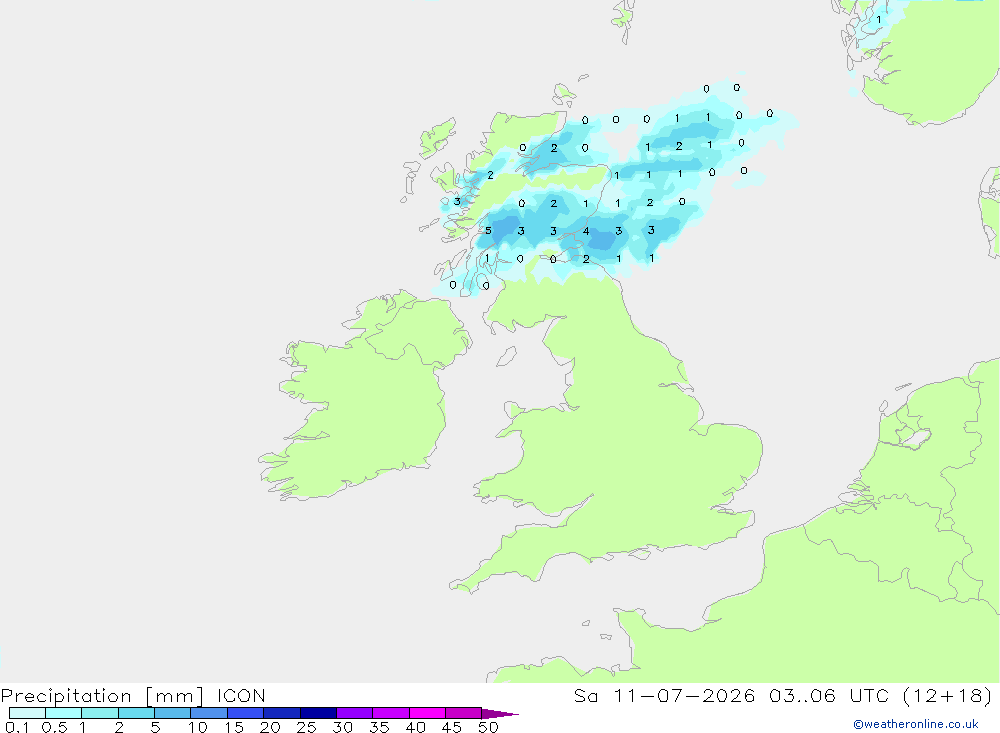Image resolution: width=1000 pixels, height=733 pixels.
Task: Select the 45–50 mm legend color swatch
Action: click(464, 713)
